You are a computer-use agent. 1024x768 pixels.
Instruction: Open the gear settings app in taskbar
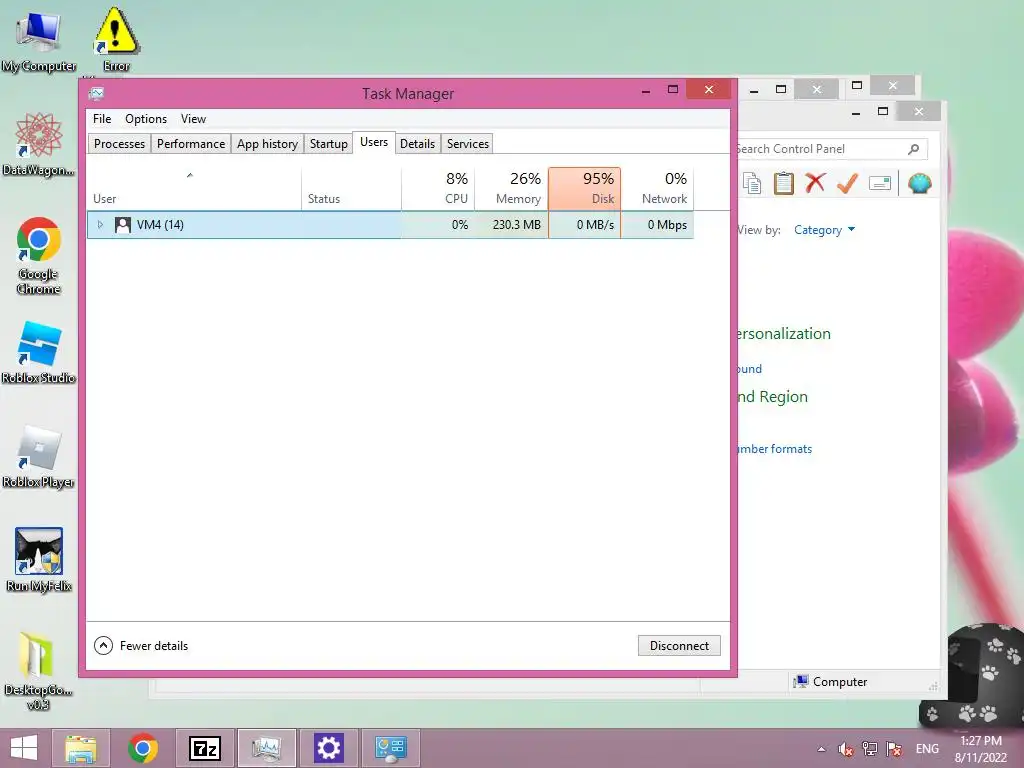(328, 748)
